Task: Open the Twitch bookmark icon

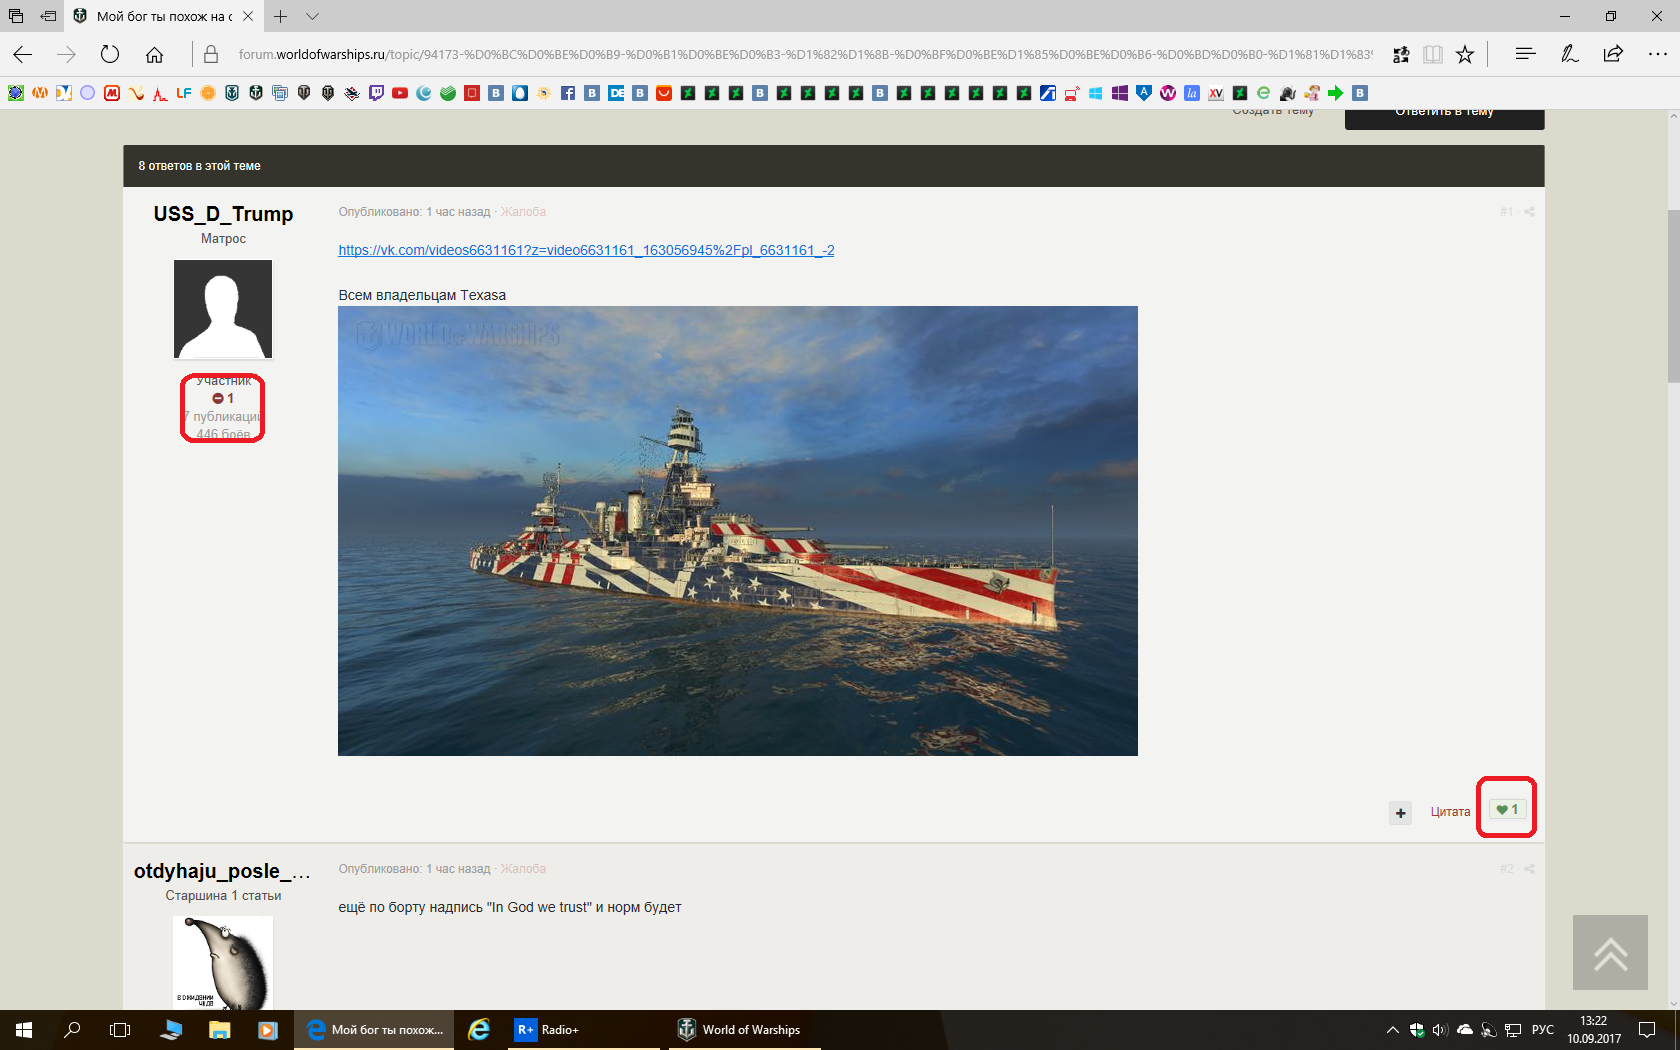Action: click(376, 93)
